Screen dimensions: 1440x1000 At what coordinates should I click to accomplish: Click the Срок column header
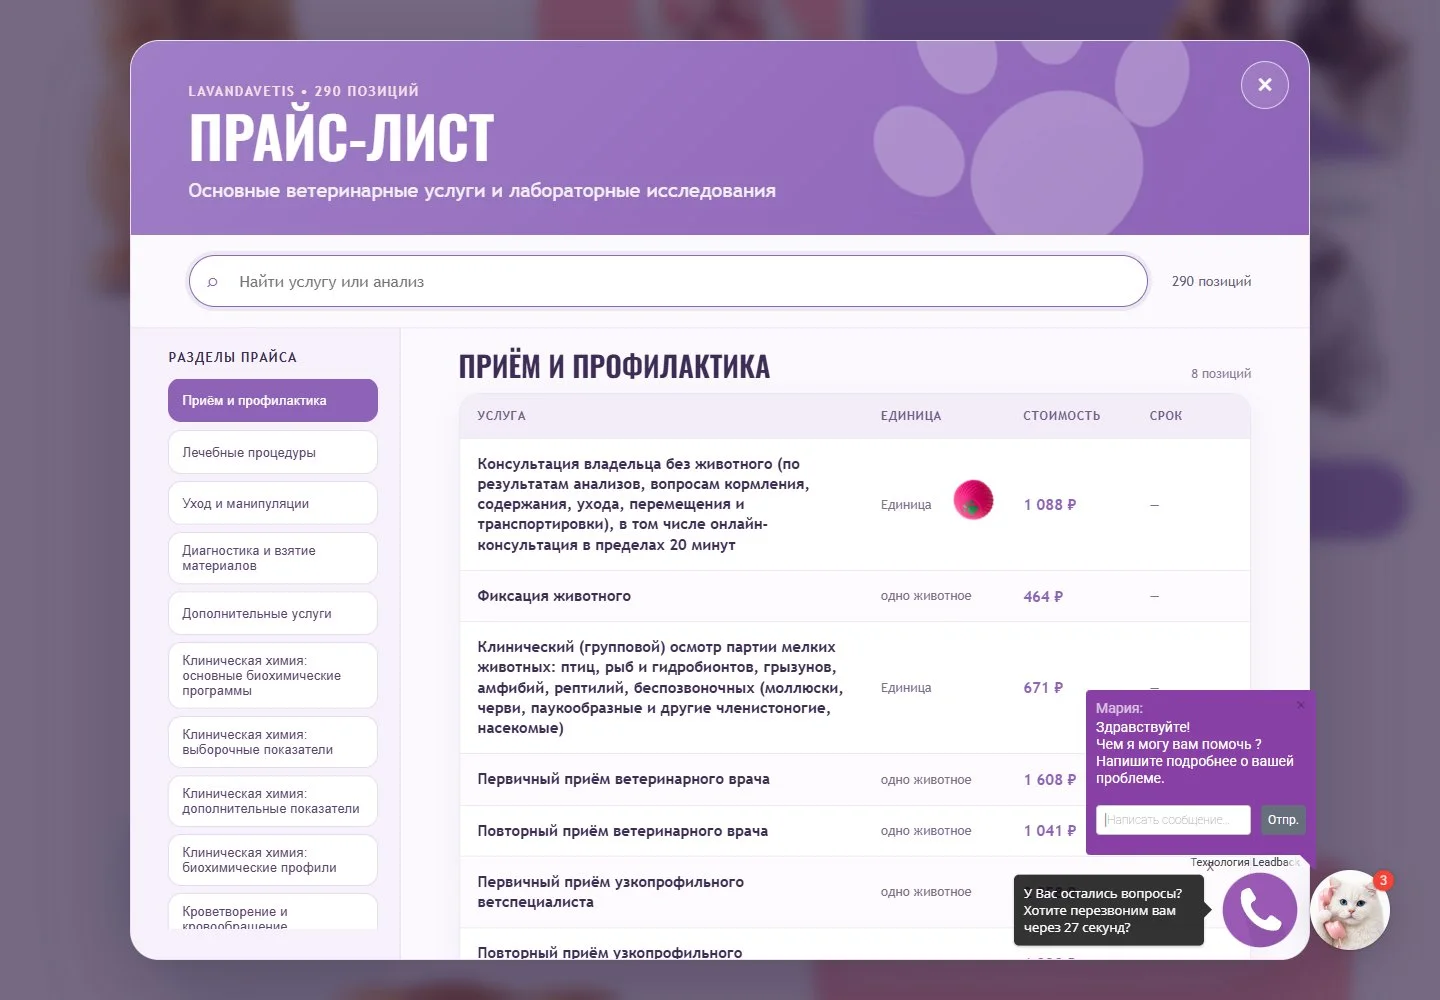tap(1165, 415)
